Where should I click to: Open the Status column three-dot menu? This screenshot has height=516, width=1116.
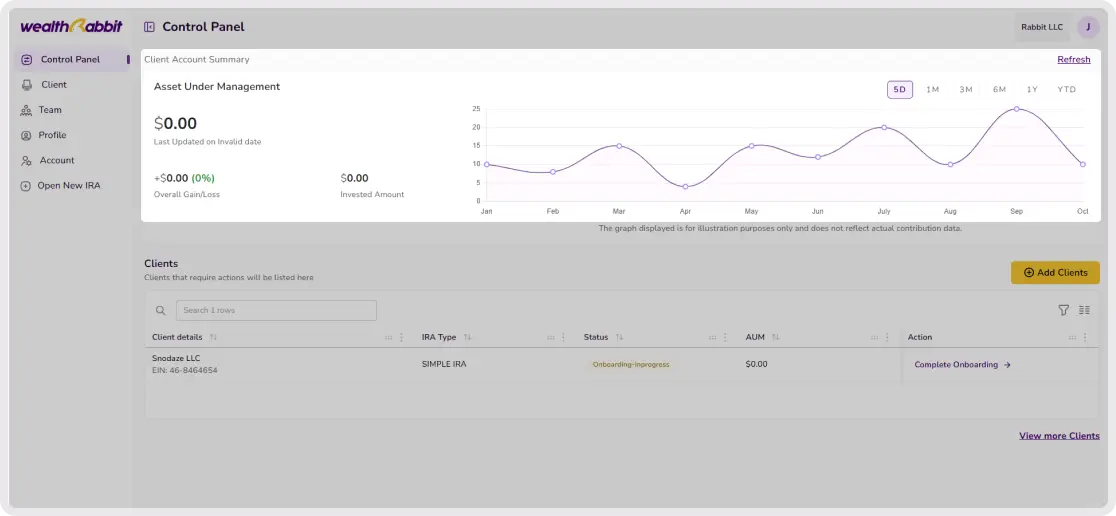[726, 337]
